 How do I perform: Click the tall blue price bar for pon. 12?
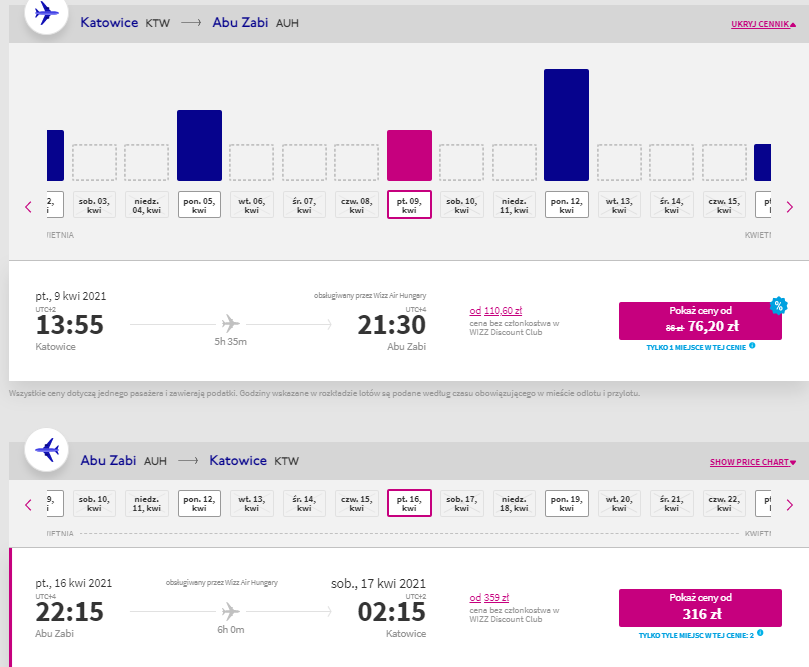tap(567, 125)
